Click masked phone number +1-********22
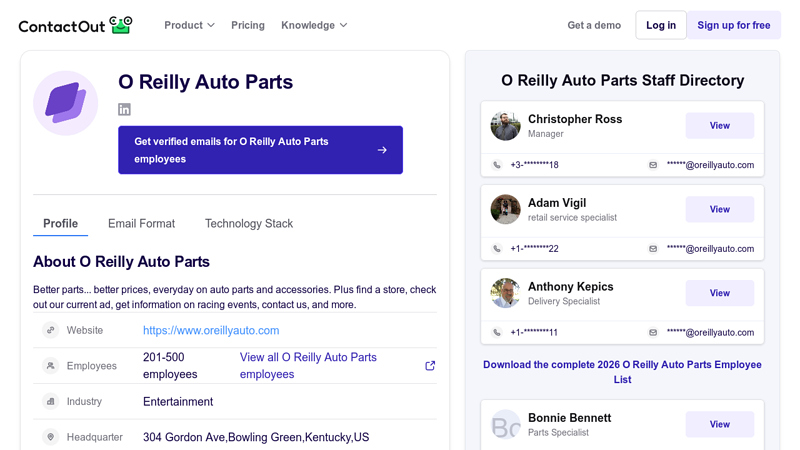This screenshot has width=800, height=450. click(534, 248)
